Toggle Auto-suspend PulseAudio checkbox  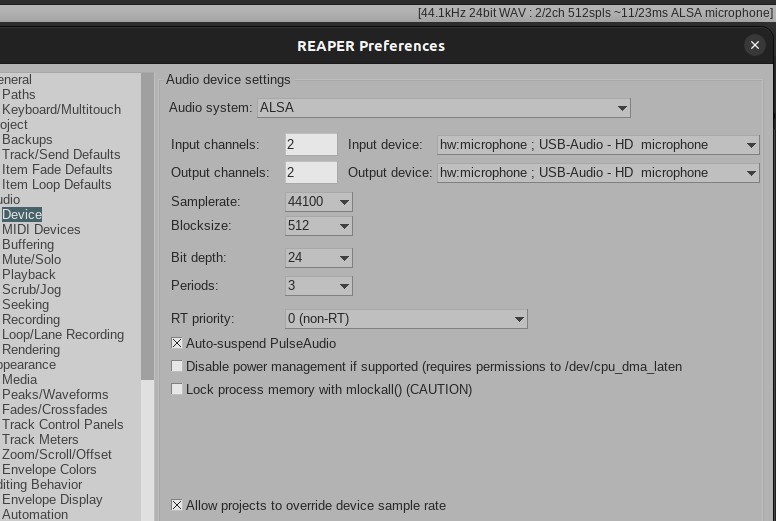[177, 343]
